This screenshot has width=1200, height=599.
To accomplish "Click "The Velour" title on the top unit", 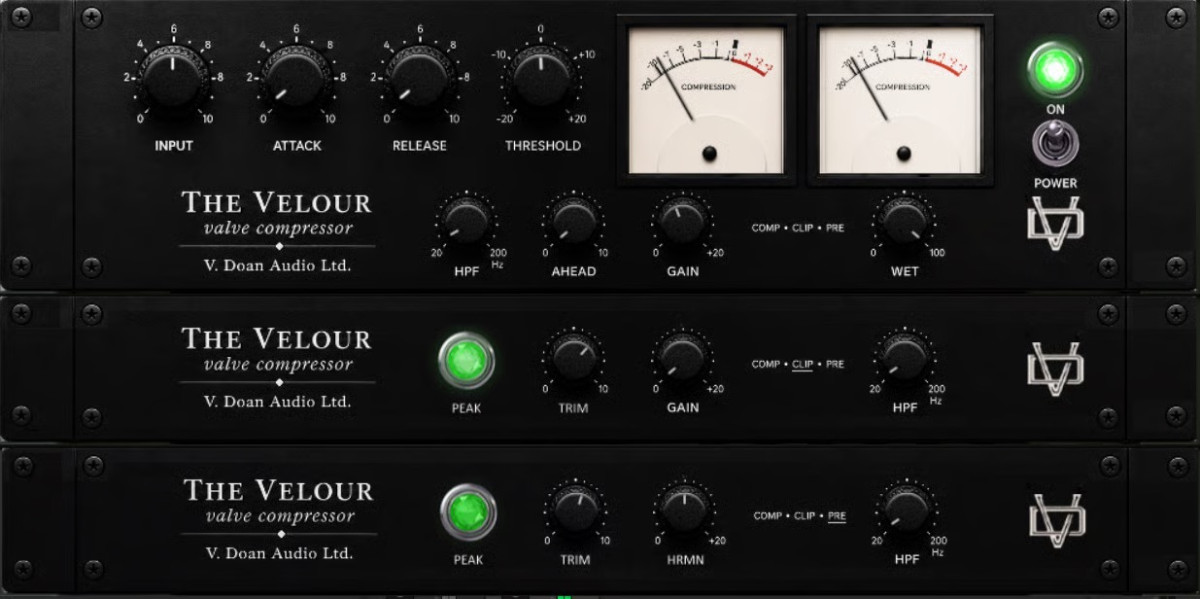I will click(x=276, y=203).
